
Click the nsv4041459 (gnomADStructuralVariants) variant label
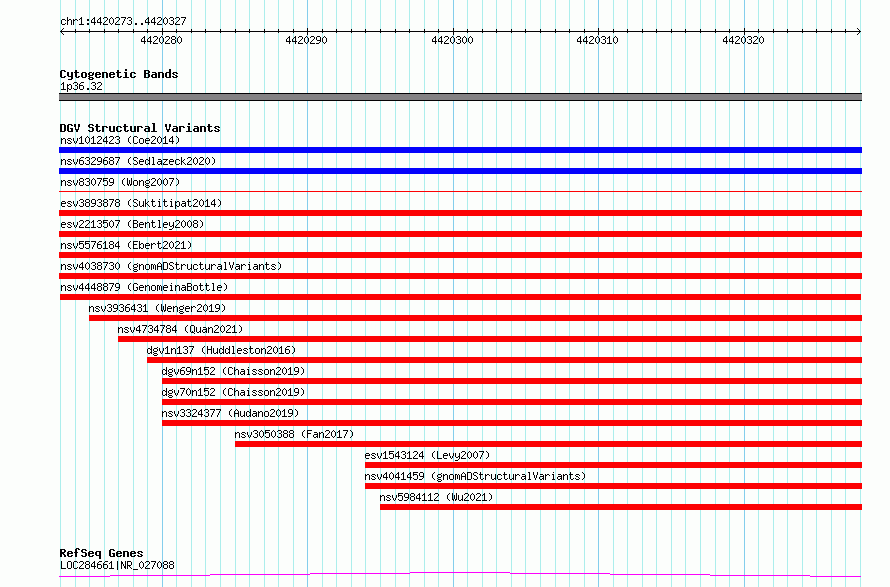(475, 476)
